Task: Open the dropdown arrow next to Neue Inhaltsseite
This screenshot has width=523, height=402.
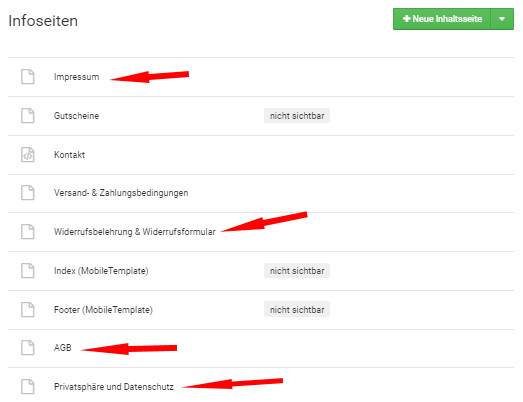Action: (x=502, y=19)
